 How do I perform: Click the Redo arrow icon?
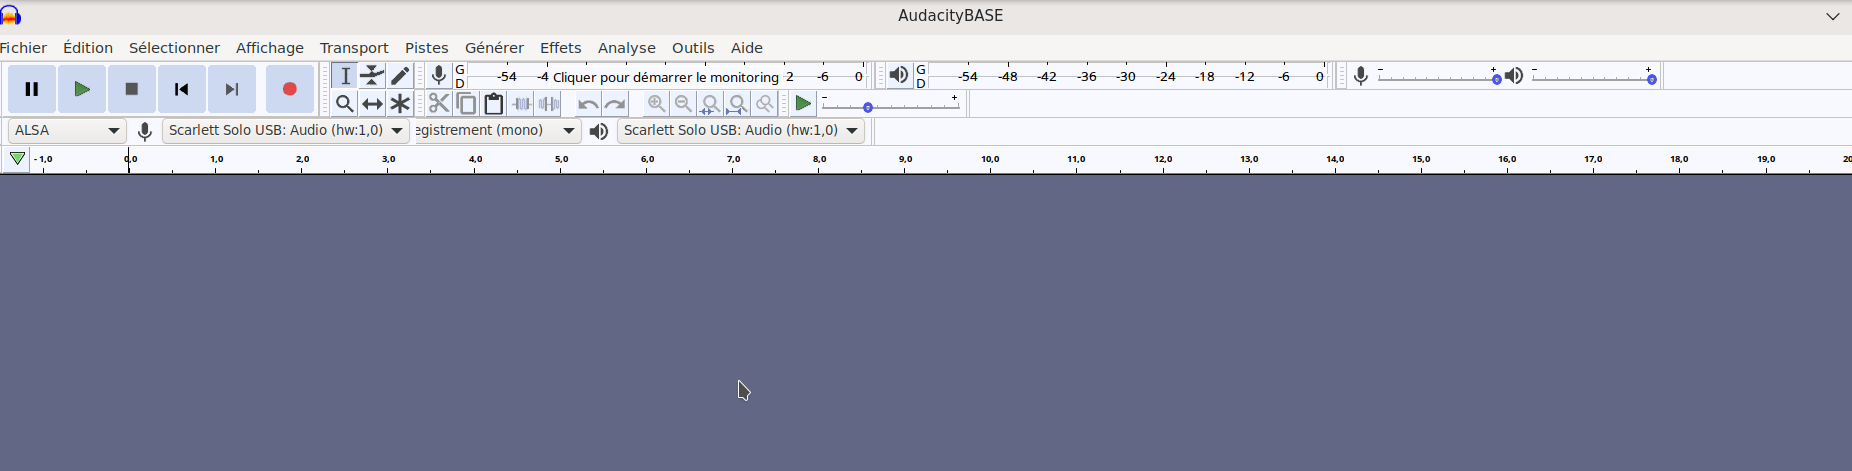[x=615, y=103]
